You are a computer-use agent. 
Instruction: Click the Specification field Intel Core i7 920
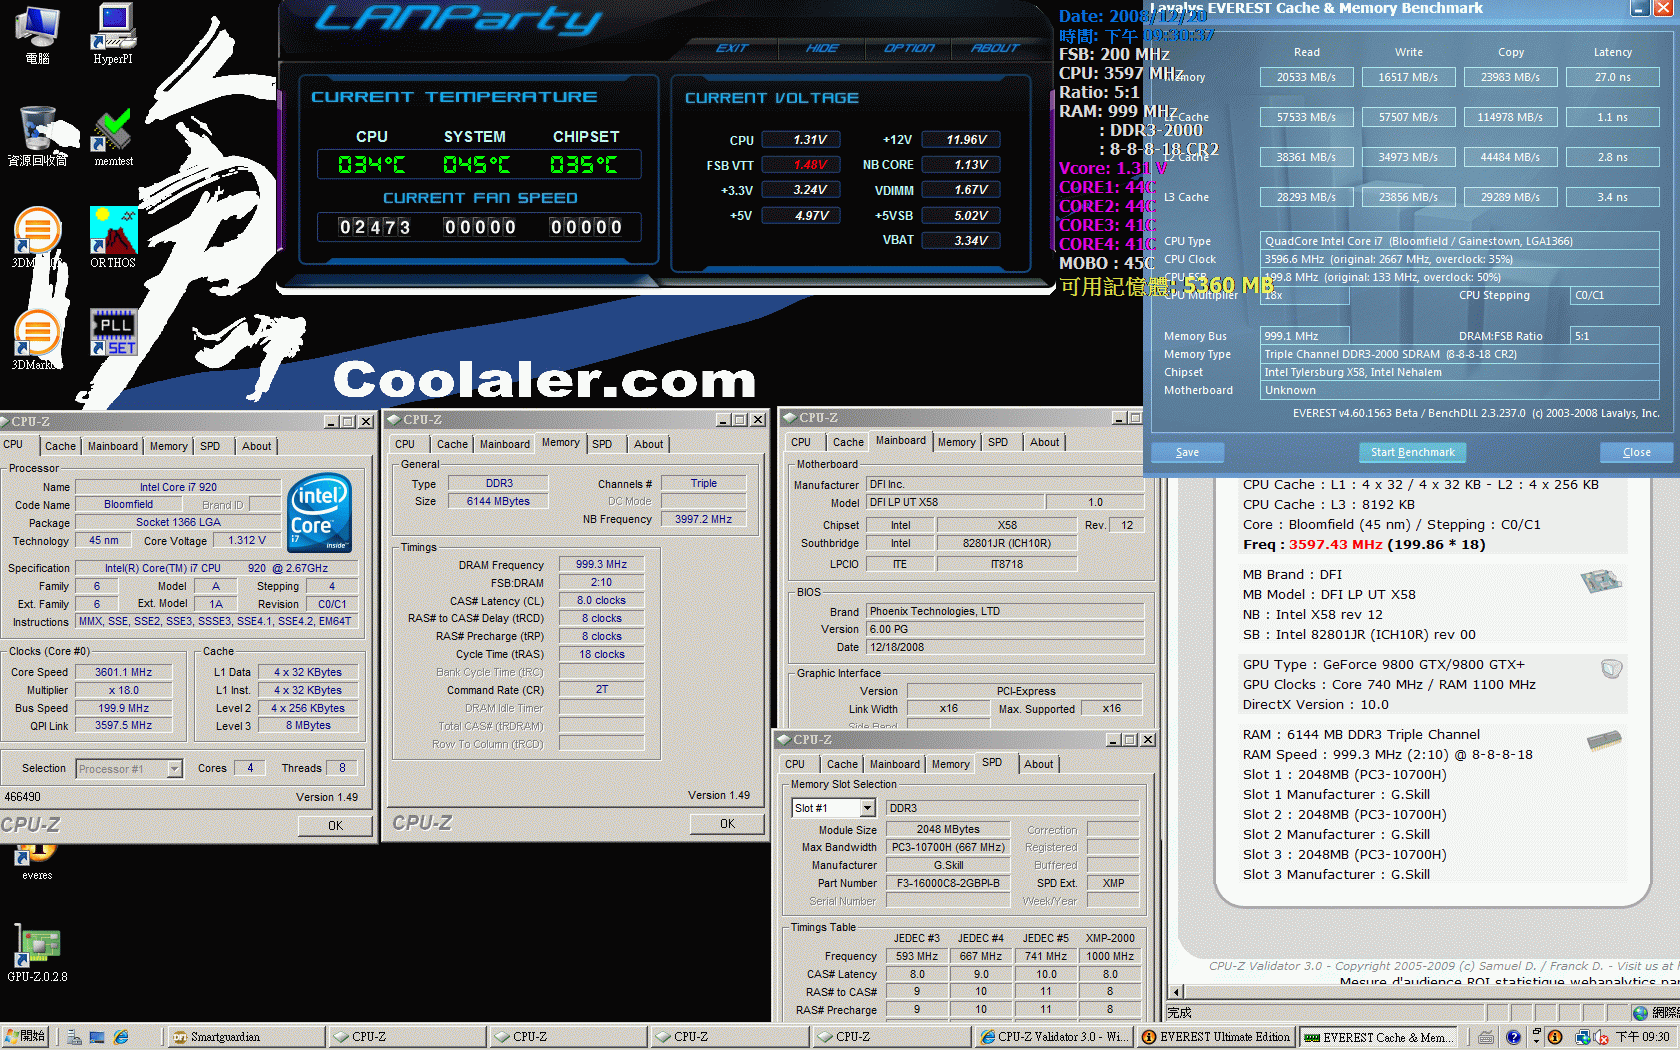point(216,568)
